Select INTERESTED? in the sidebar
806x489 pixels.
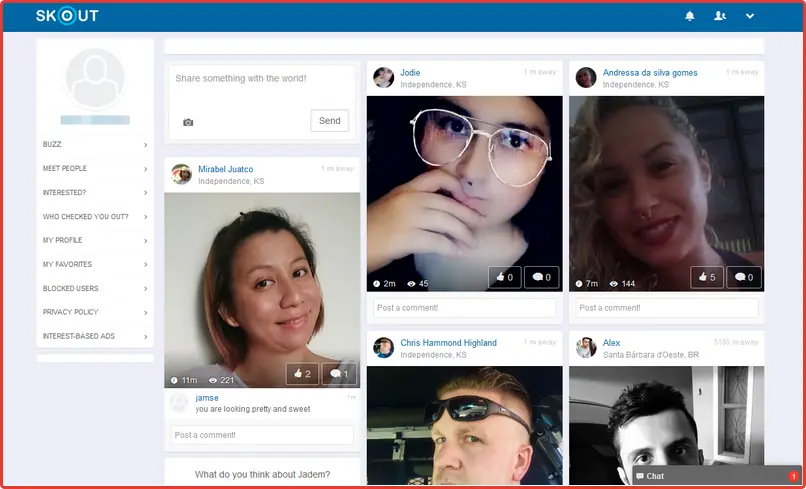pyautogui.click(x=95, y=192)
